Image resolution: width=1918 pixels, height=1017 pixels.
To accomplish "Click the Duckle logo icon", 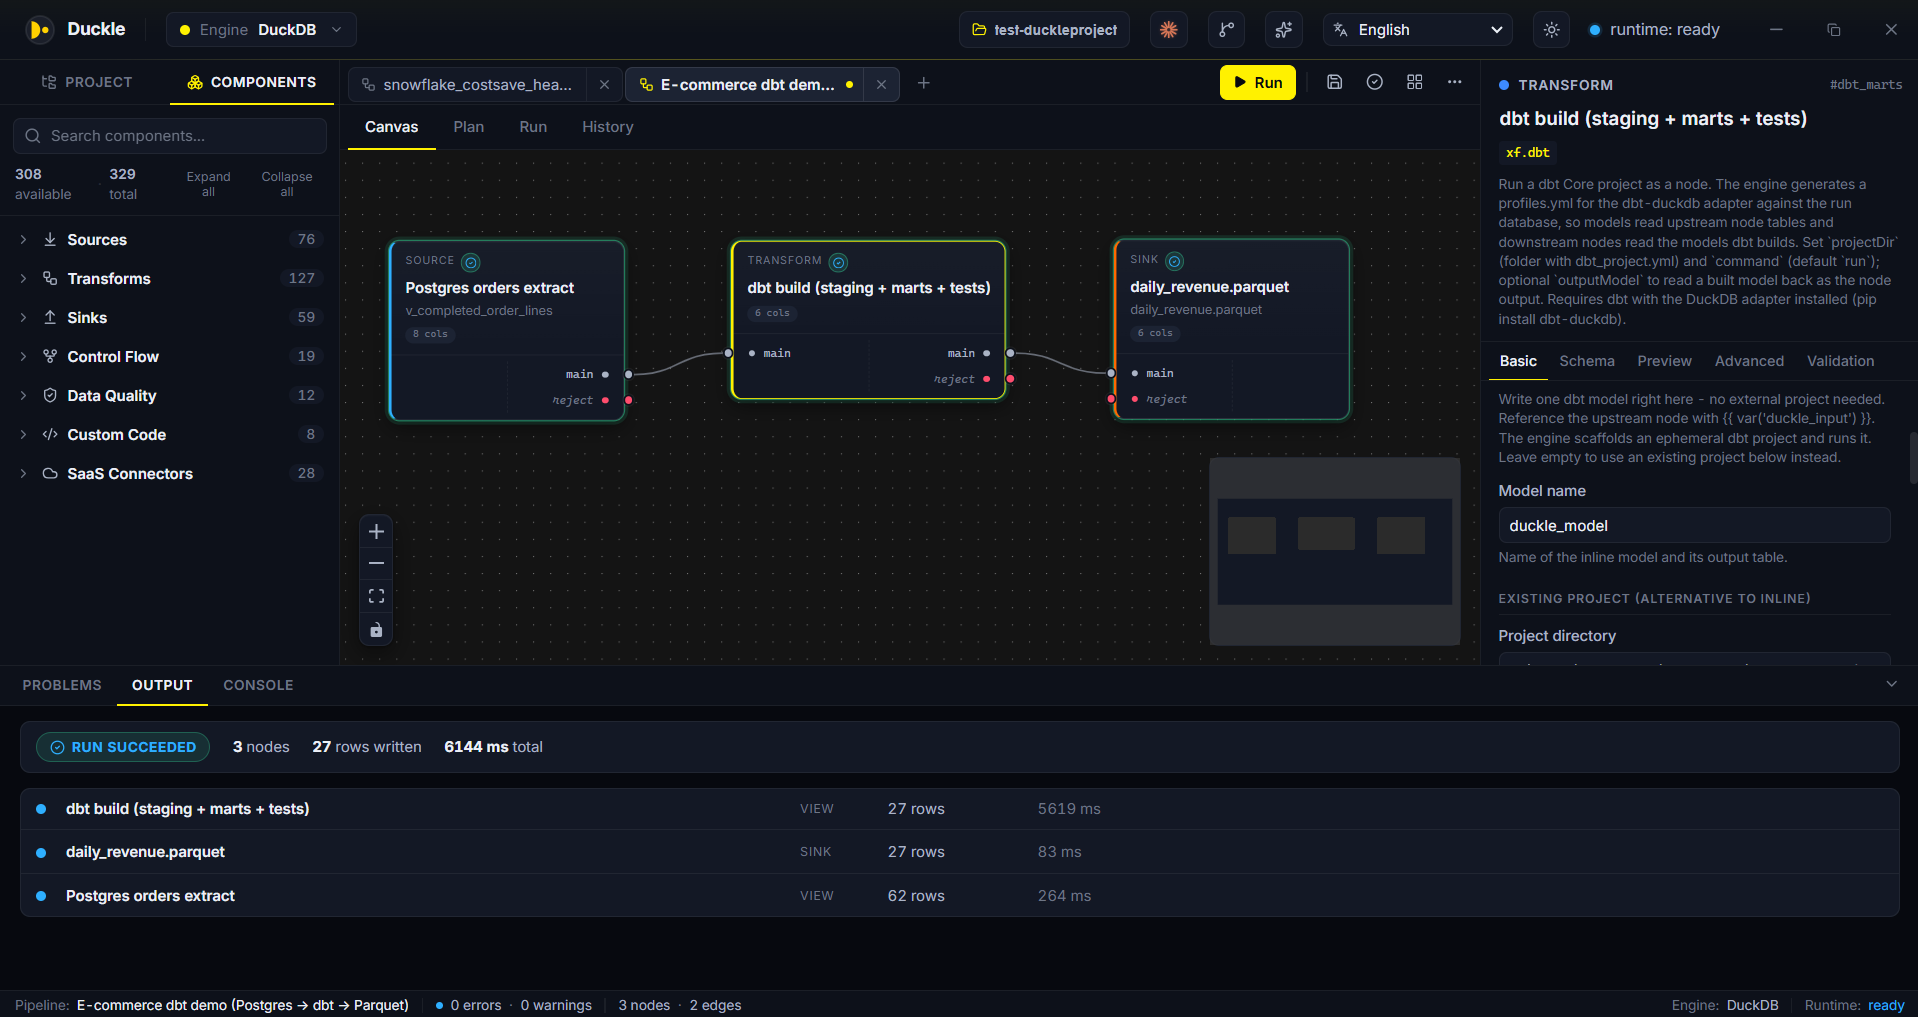I will 39,30.
